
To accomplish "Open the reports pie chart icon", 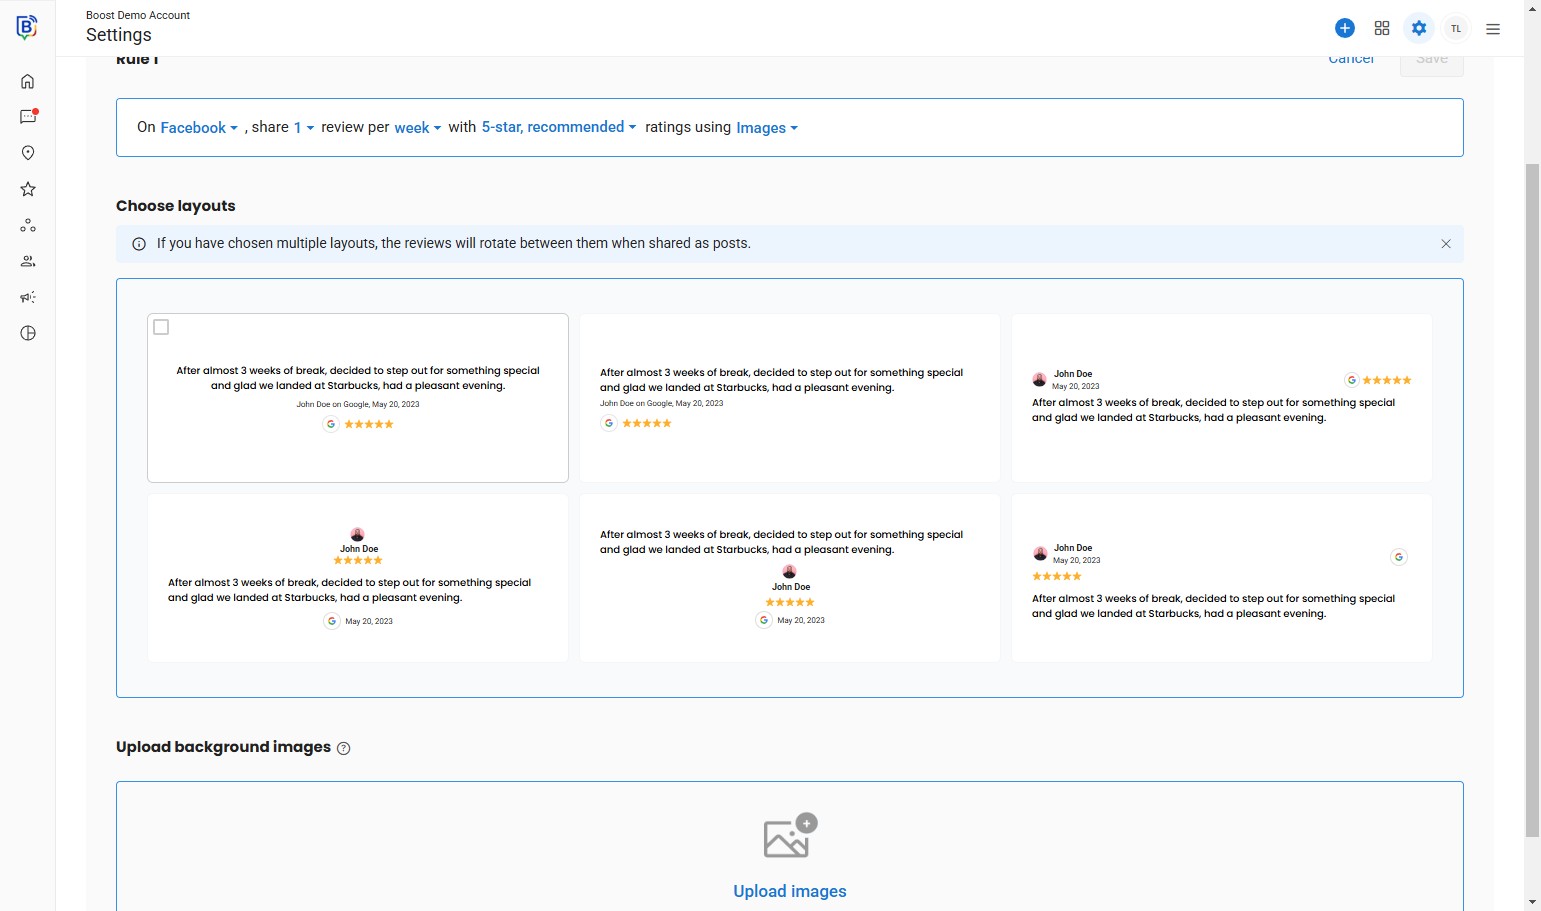I will (28, 333).
